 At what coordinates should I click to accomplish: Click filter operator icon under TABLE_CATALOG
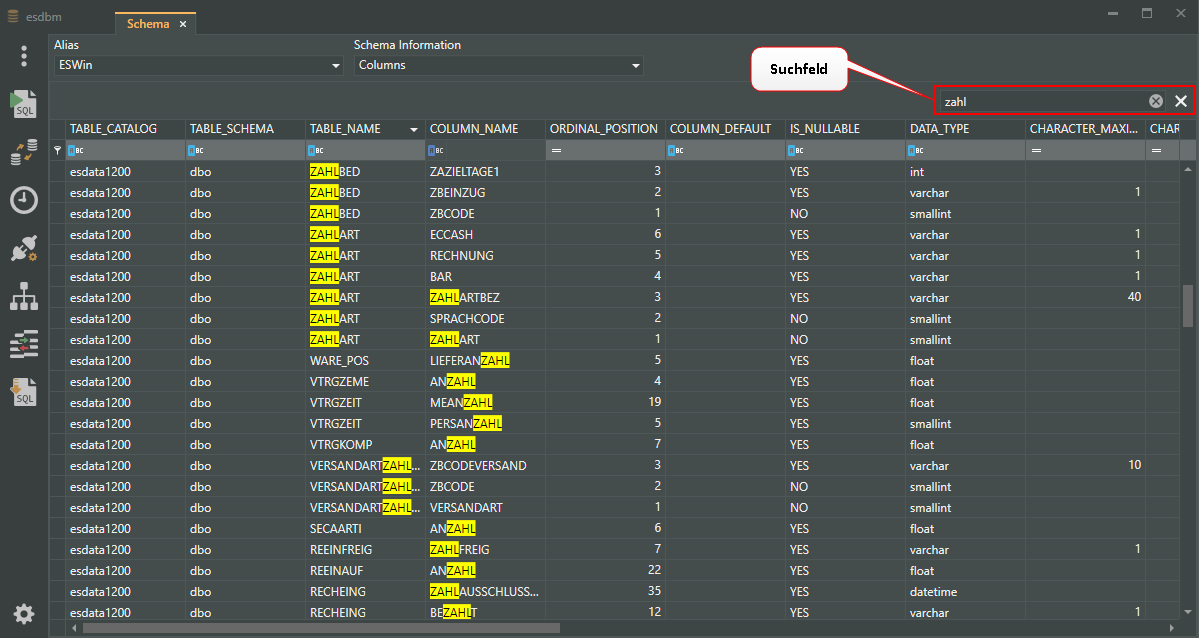click(76, 151)
